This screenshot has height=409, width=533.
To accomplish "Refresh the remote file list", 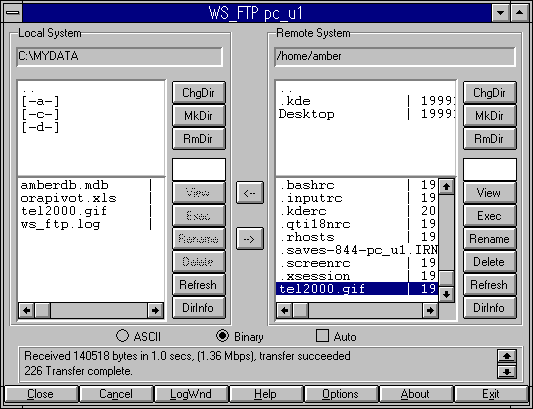I will 489,285.
